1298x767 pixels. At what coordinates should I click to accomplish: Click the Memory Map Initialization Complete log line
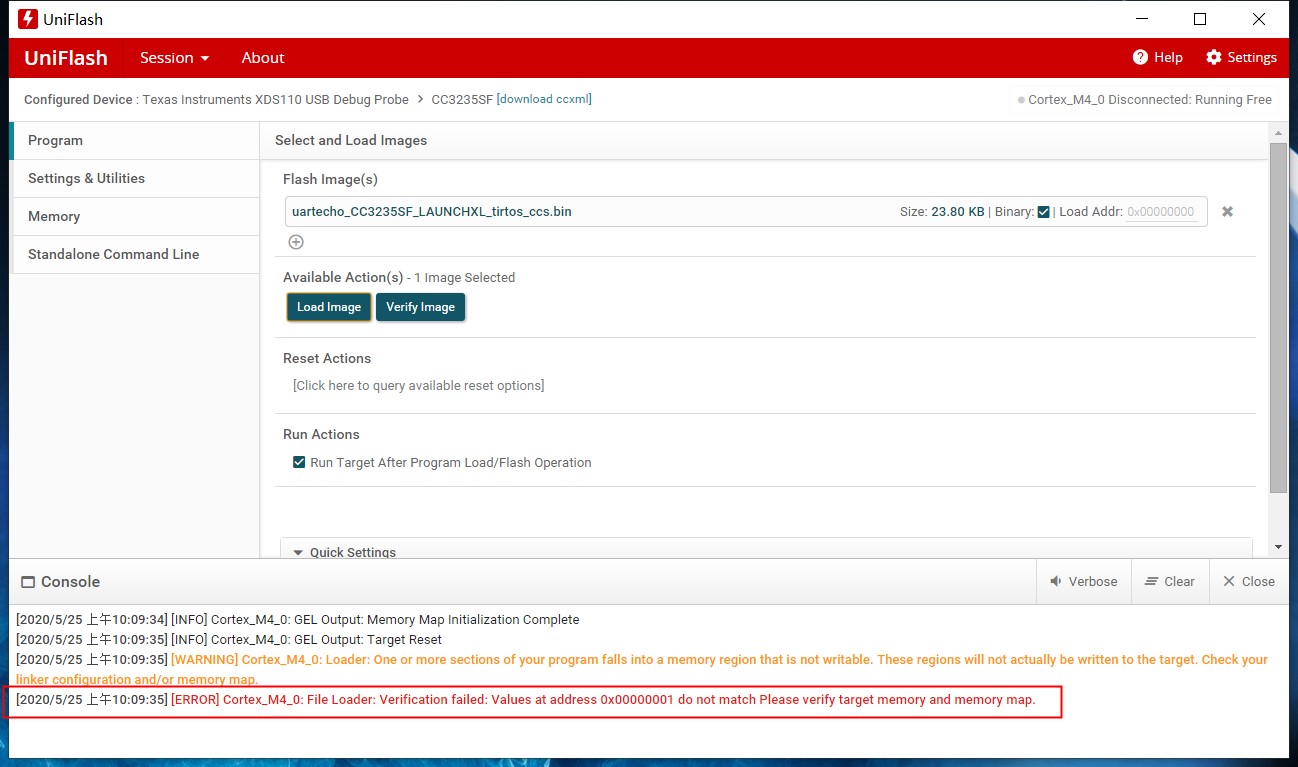tap(298, 619)
